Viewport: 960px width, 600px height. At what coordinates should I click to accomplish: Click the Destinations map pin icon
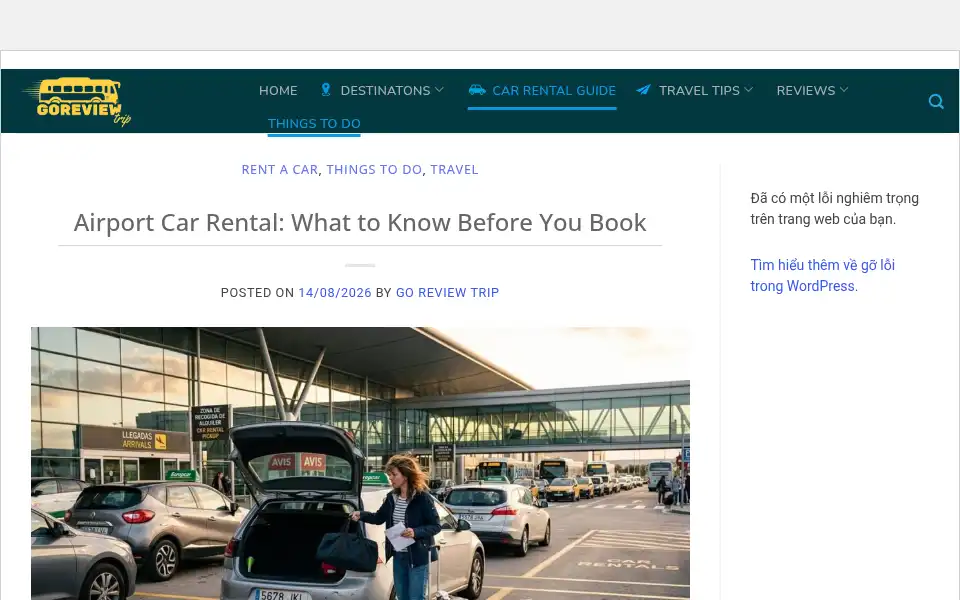[326, 90]
